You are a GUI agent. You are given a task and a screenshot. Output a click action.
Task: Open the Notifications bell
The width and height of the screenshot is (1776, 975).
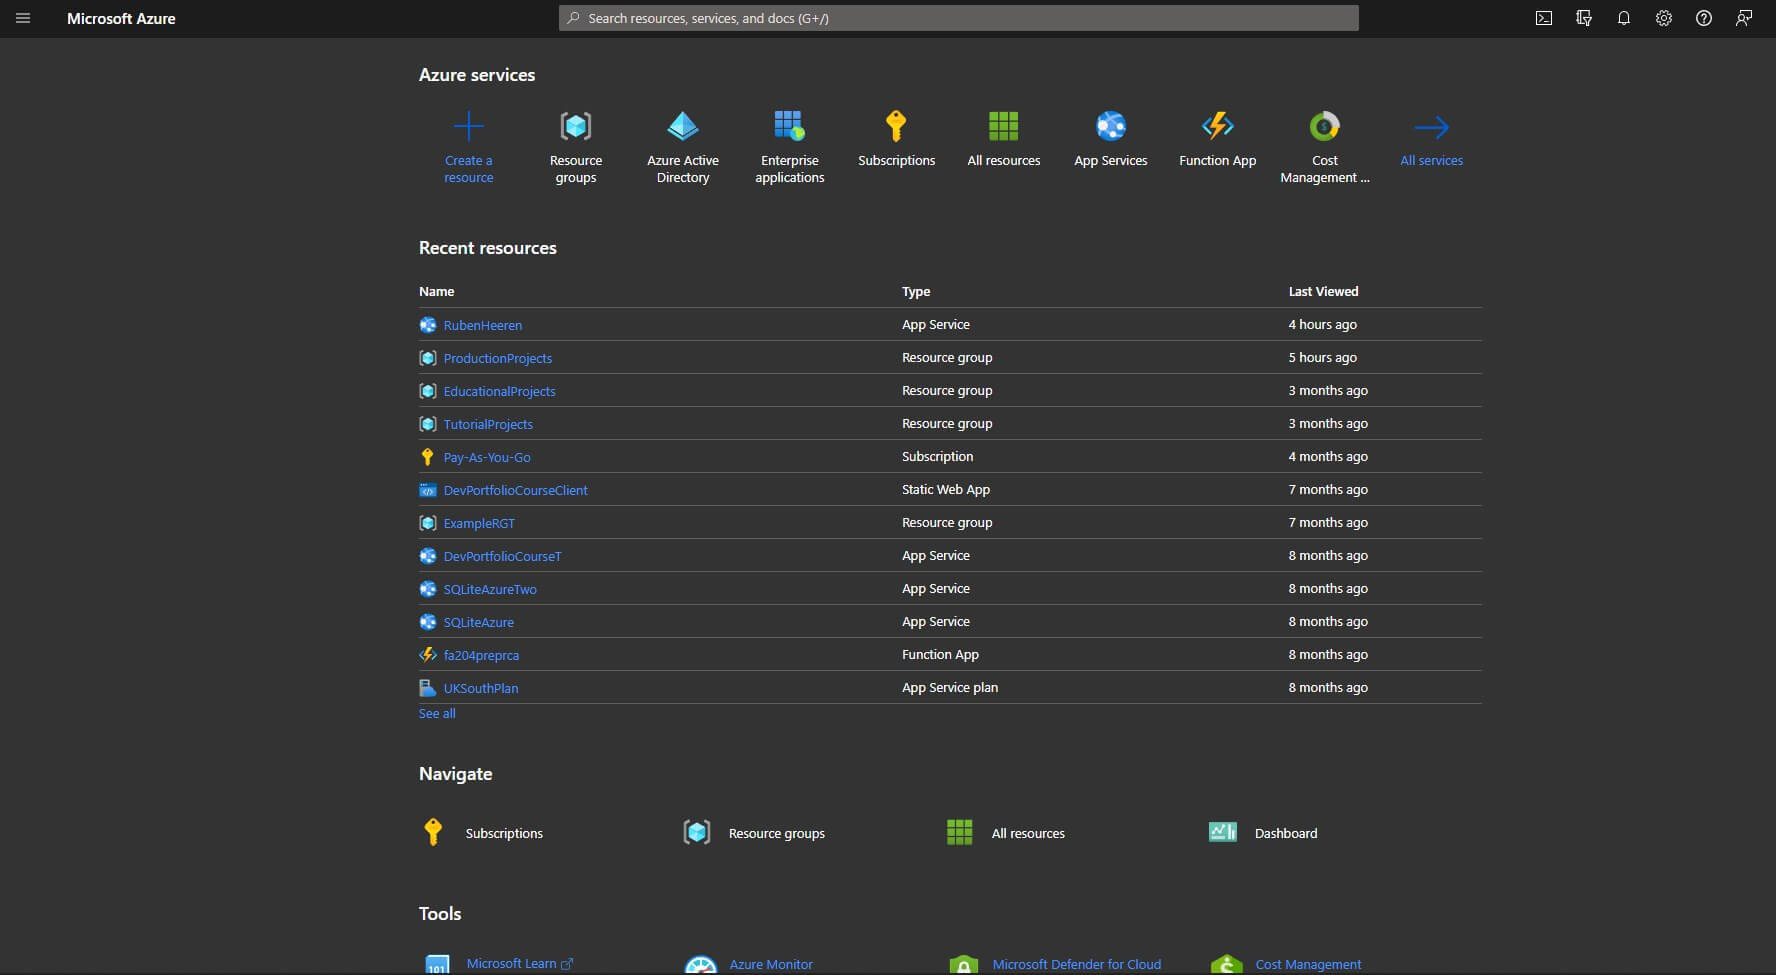(x=1624, y=18)
